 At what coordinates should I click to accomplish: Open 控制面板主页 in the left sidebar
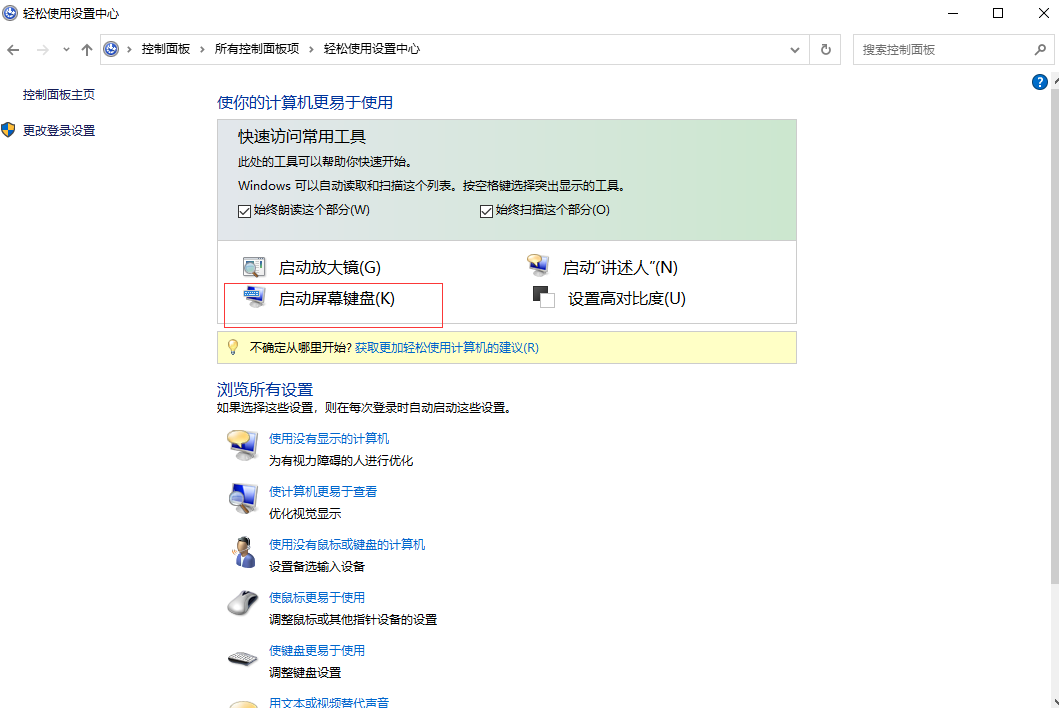[x=59, y=94]
